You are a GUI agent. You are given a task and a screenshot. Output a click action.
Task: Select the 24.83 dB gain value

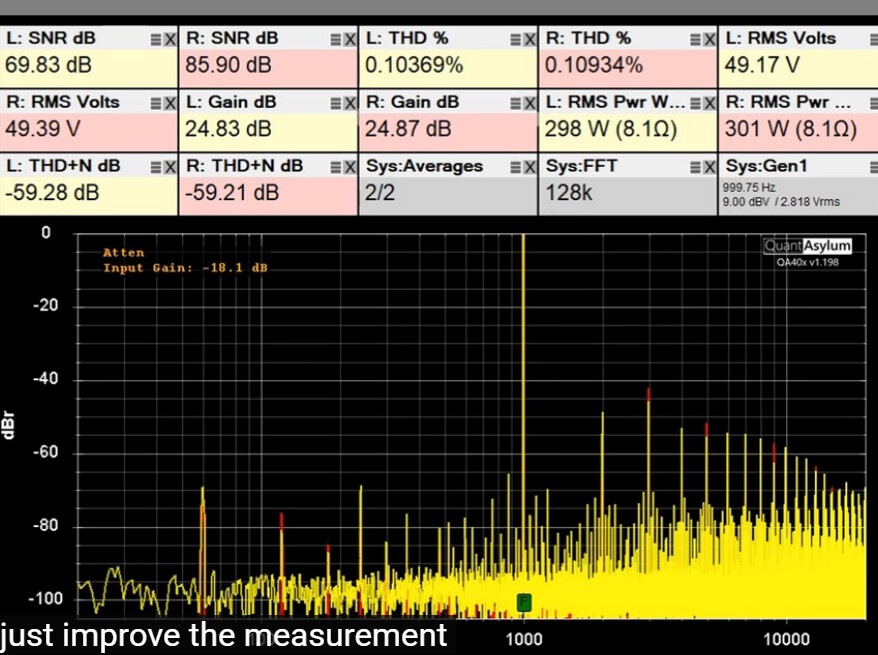[x=228, y=129]
